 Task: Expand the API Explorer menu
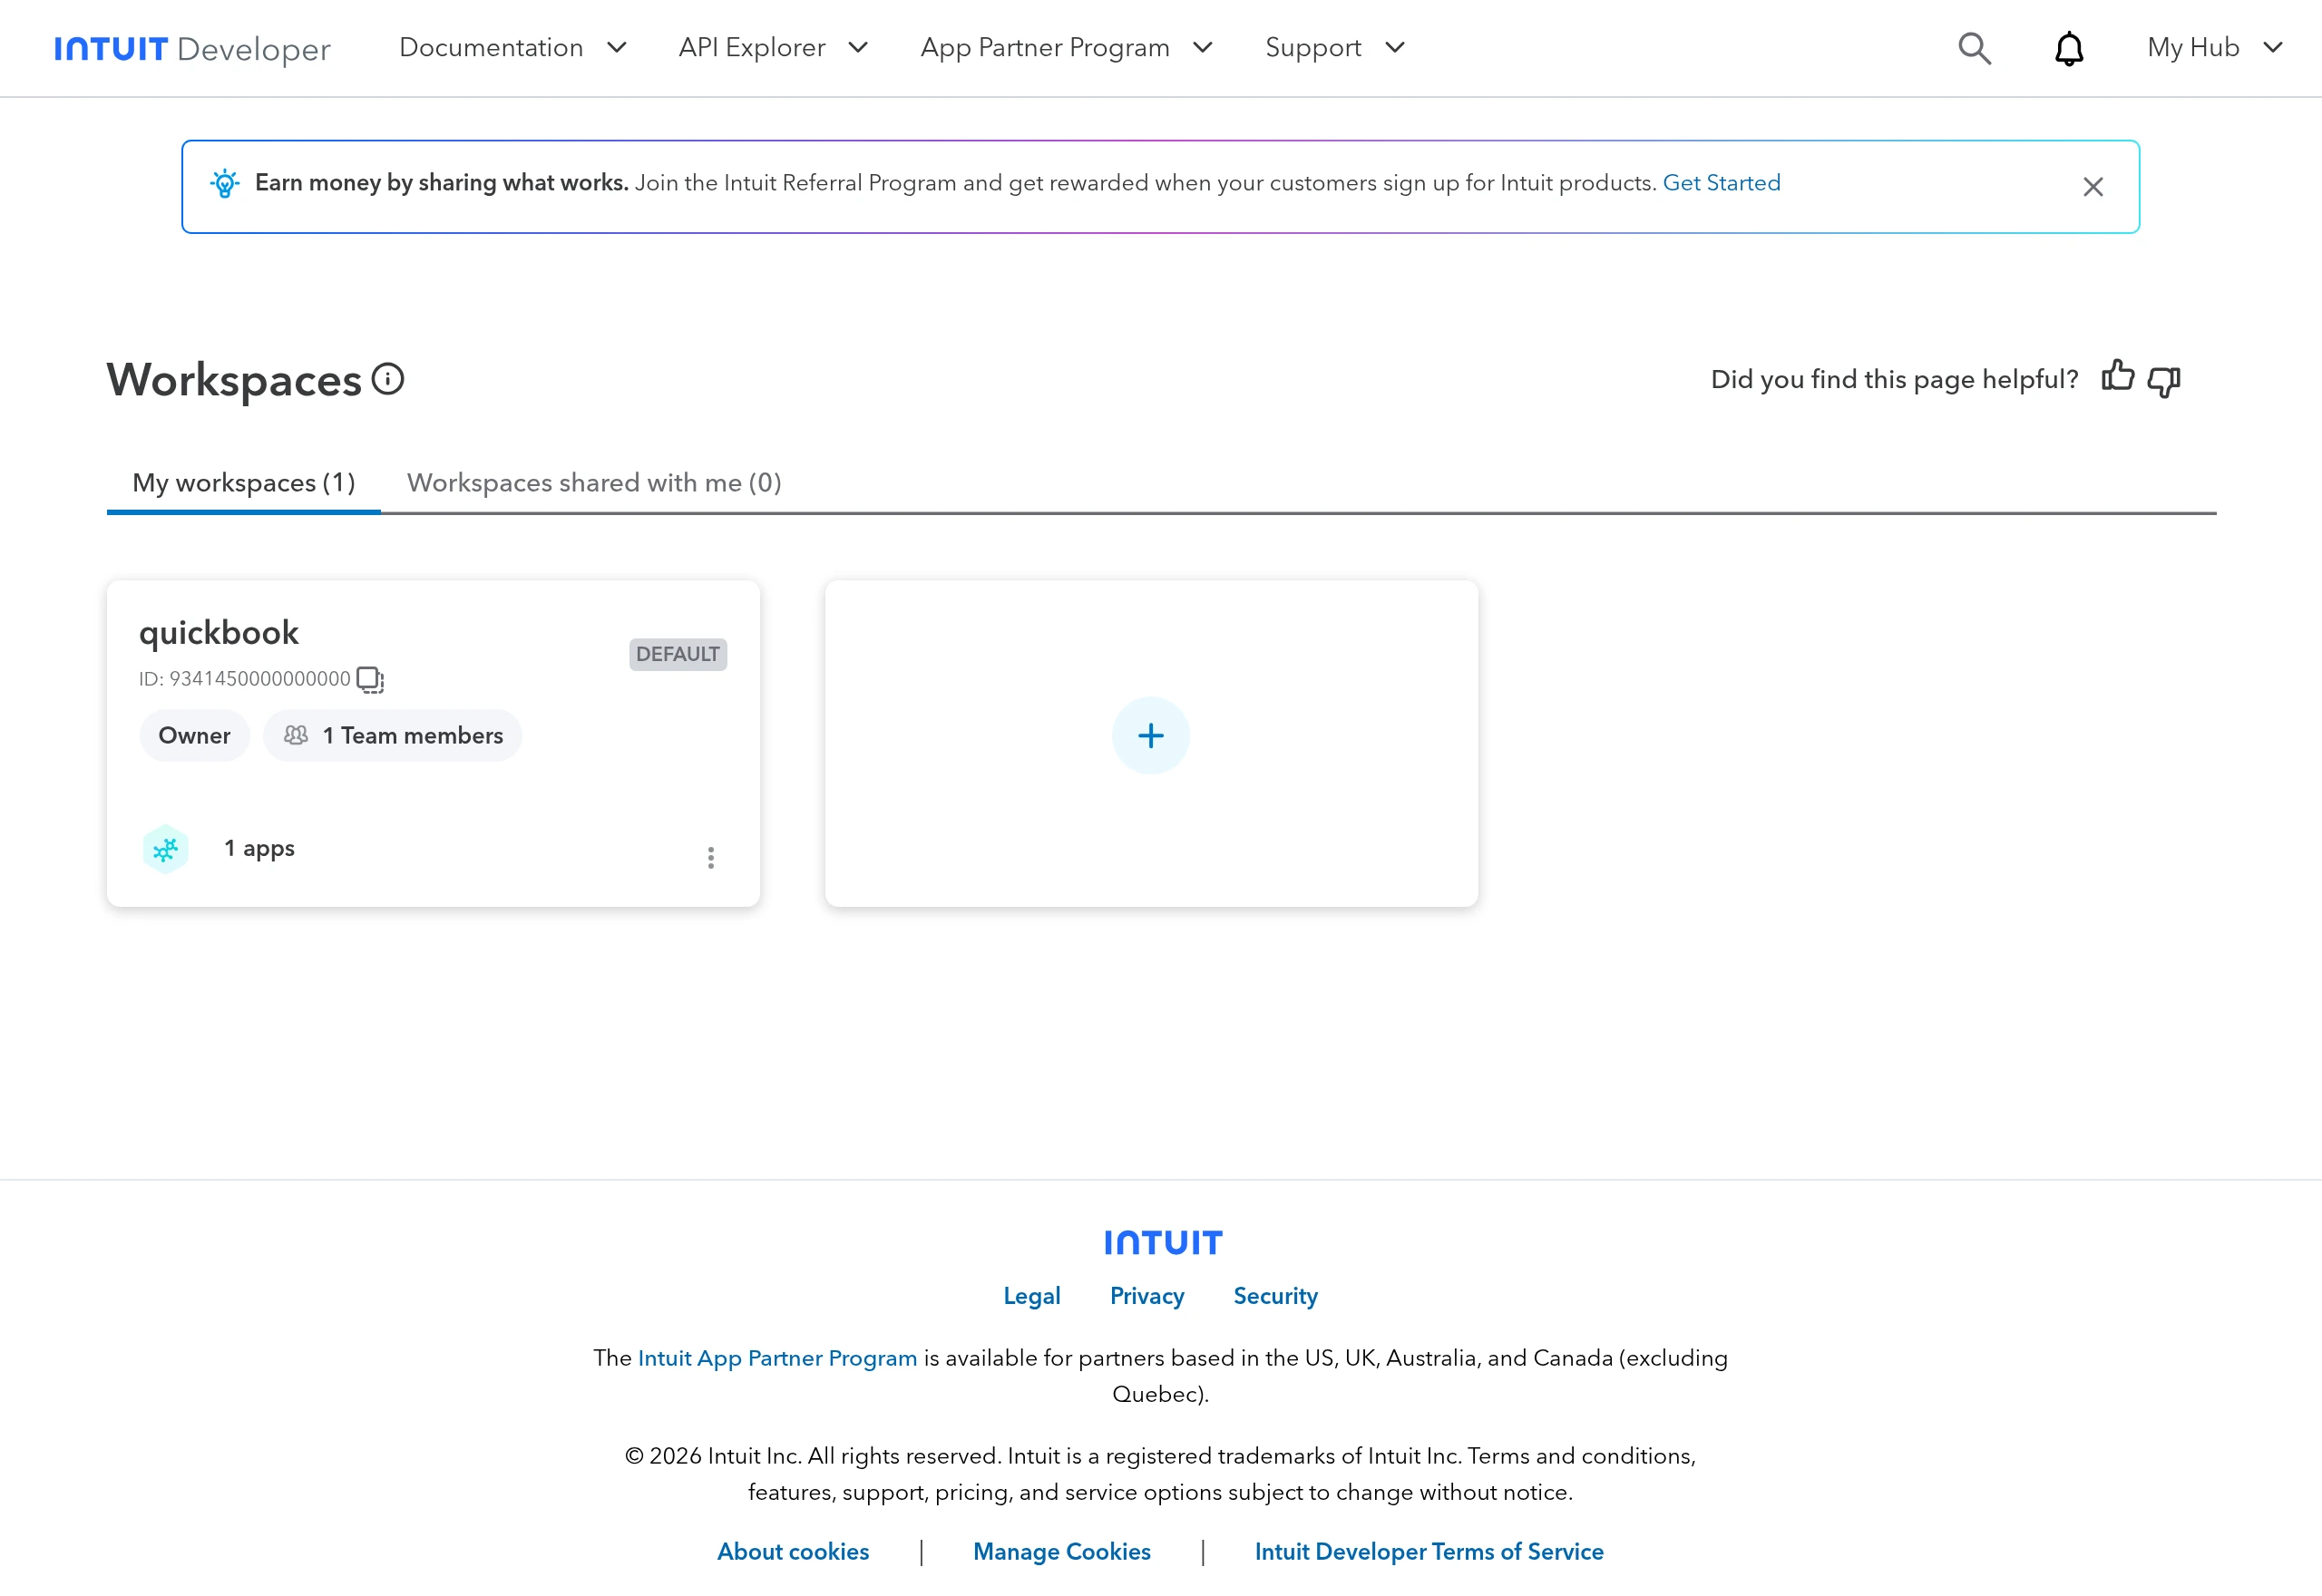click(x=773, y=47)
